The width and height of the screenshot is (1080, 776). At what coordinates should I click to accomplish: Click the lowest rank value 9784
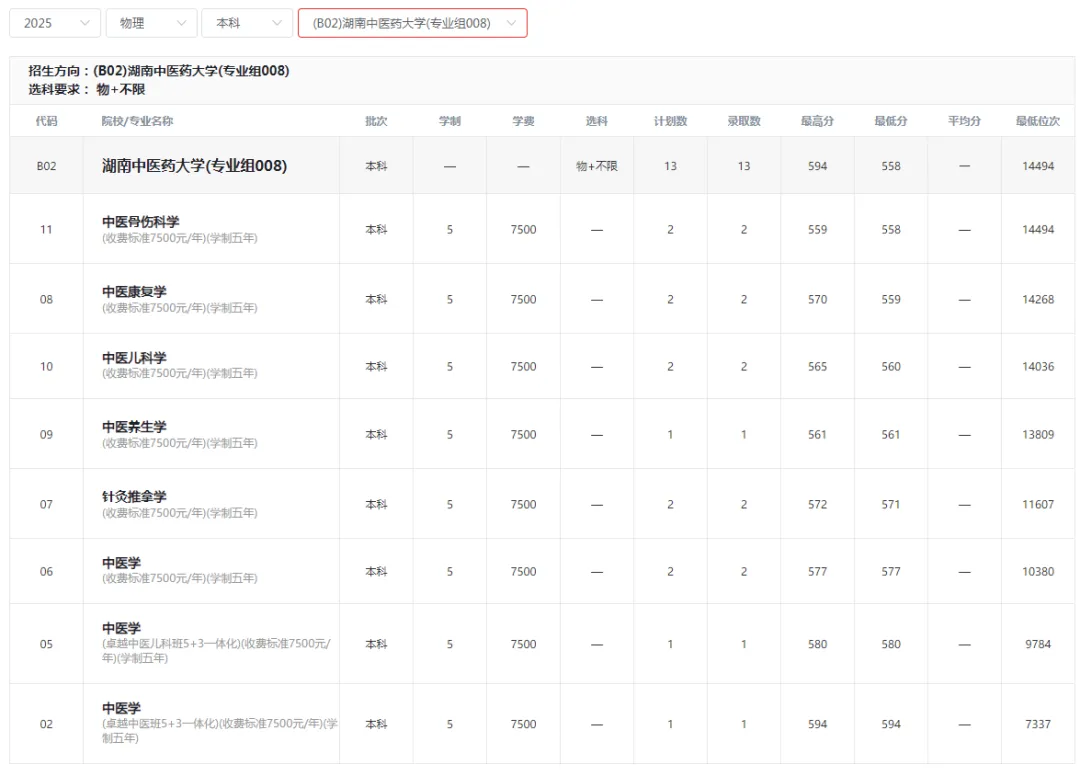pyautogui.click(x=1038, y=644)
